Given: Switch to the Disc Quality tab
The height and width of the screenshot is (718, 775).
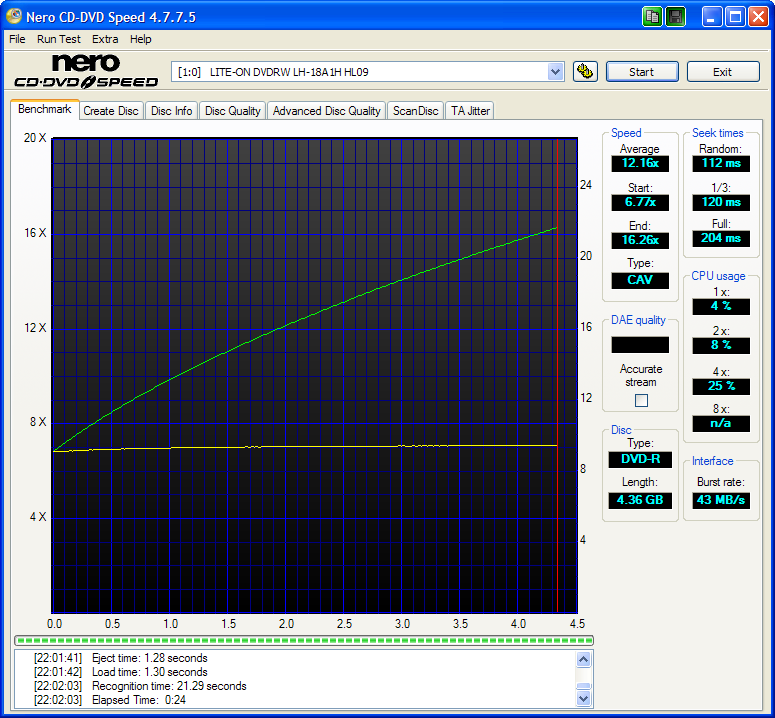Looking at the screenshot, I should pos(233,111).
